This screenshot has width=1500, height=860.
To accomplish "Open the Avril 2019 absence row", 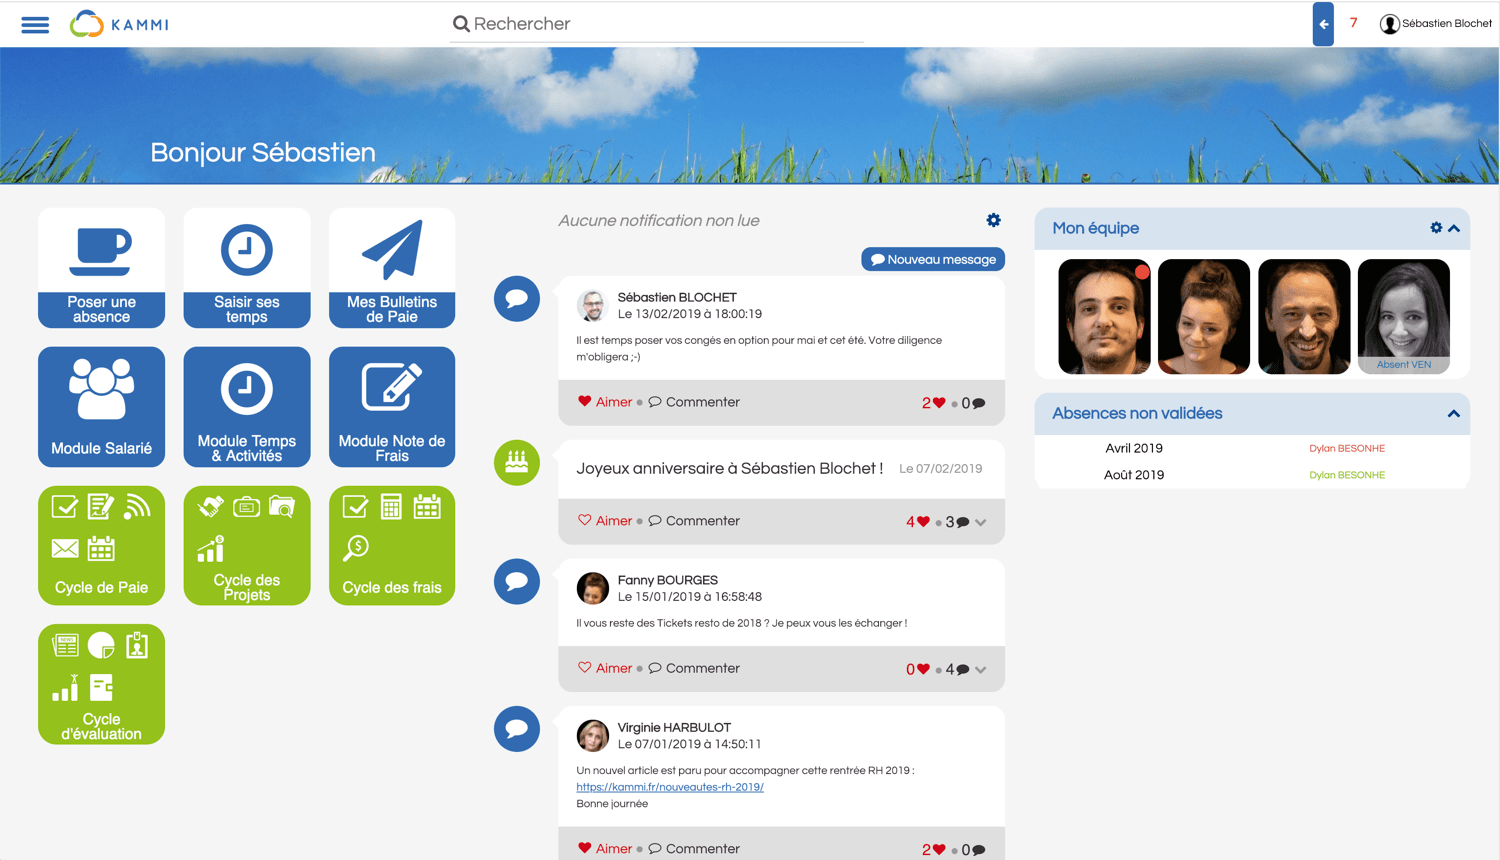I will [x=1252, y=448].
